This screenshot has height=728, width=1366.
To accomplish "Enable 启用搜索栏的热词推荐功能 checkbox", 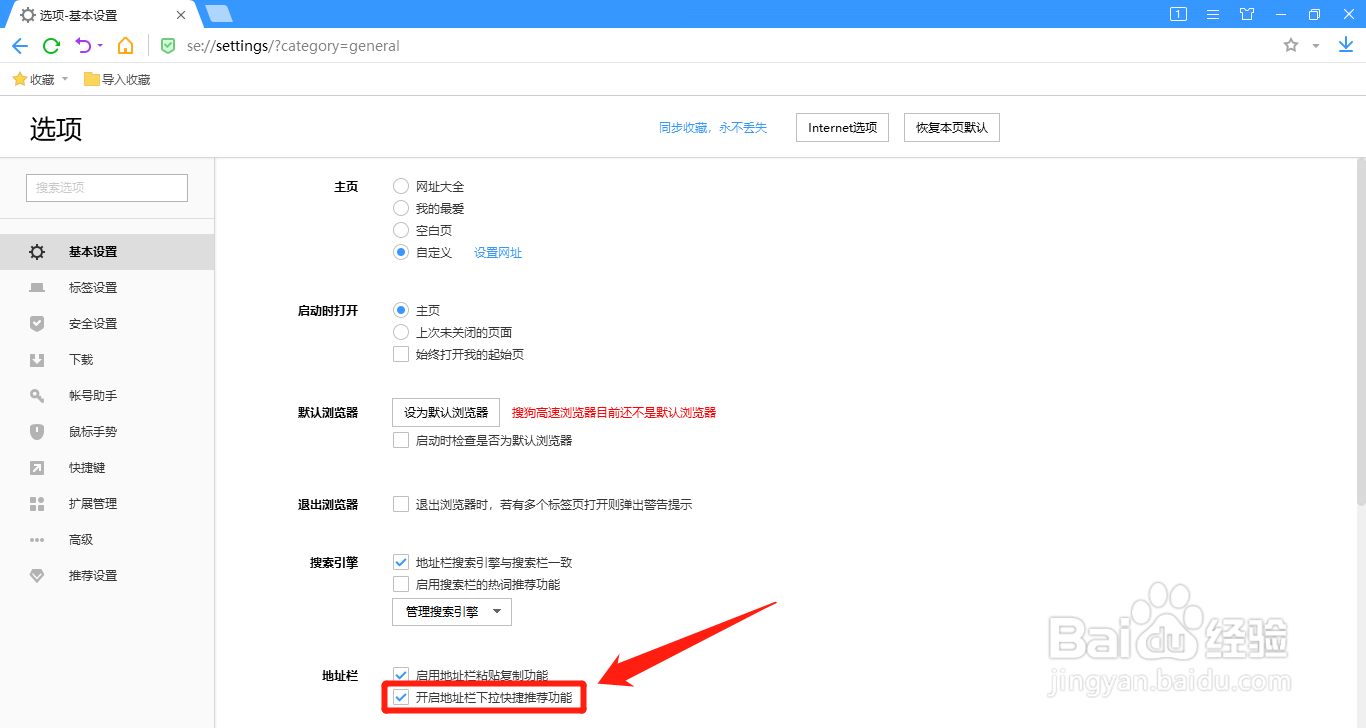I will [401, 584].
